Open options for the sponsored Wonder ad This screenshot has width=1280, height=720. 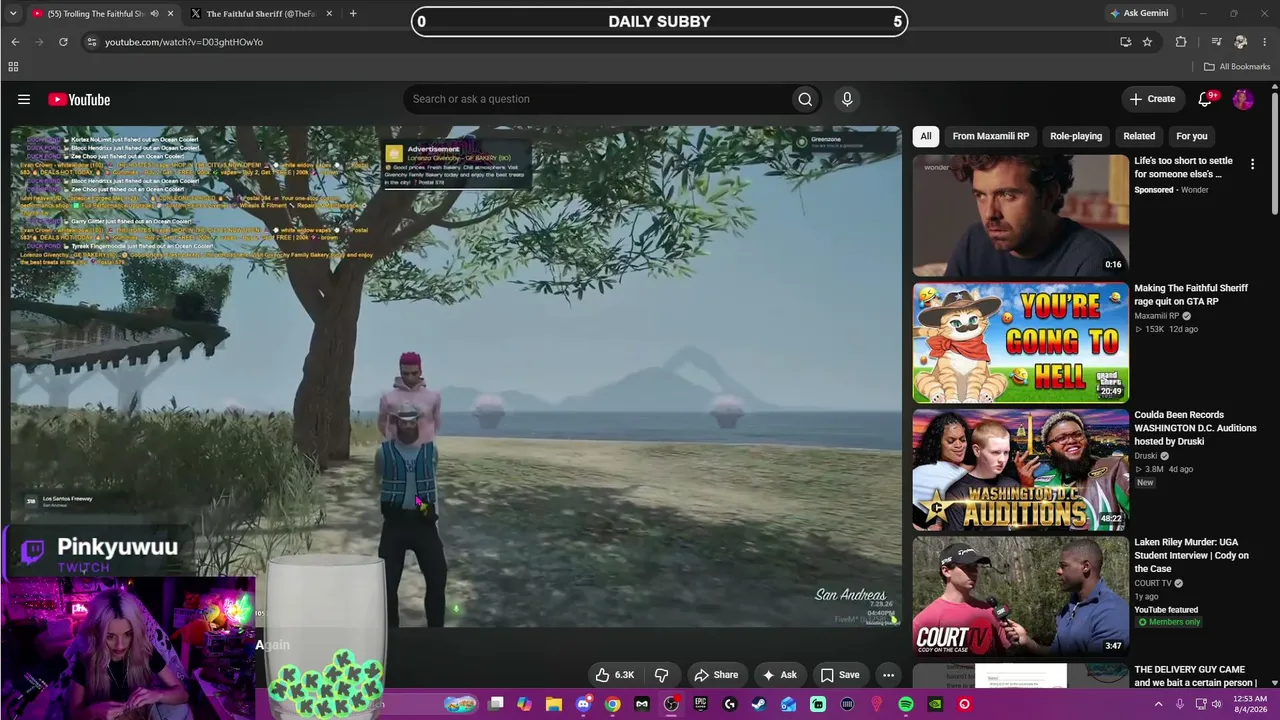coord(1252,164)
